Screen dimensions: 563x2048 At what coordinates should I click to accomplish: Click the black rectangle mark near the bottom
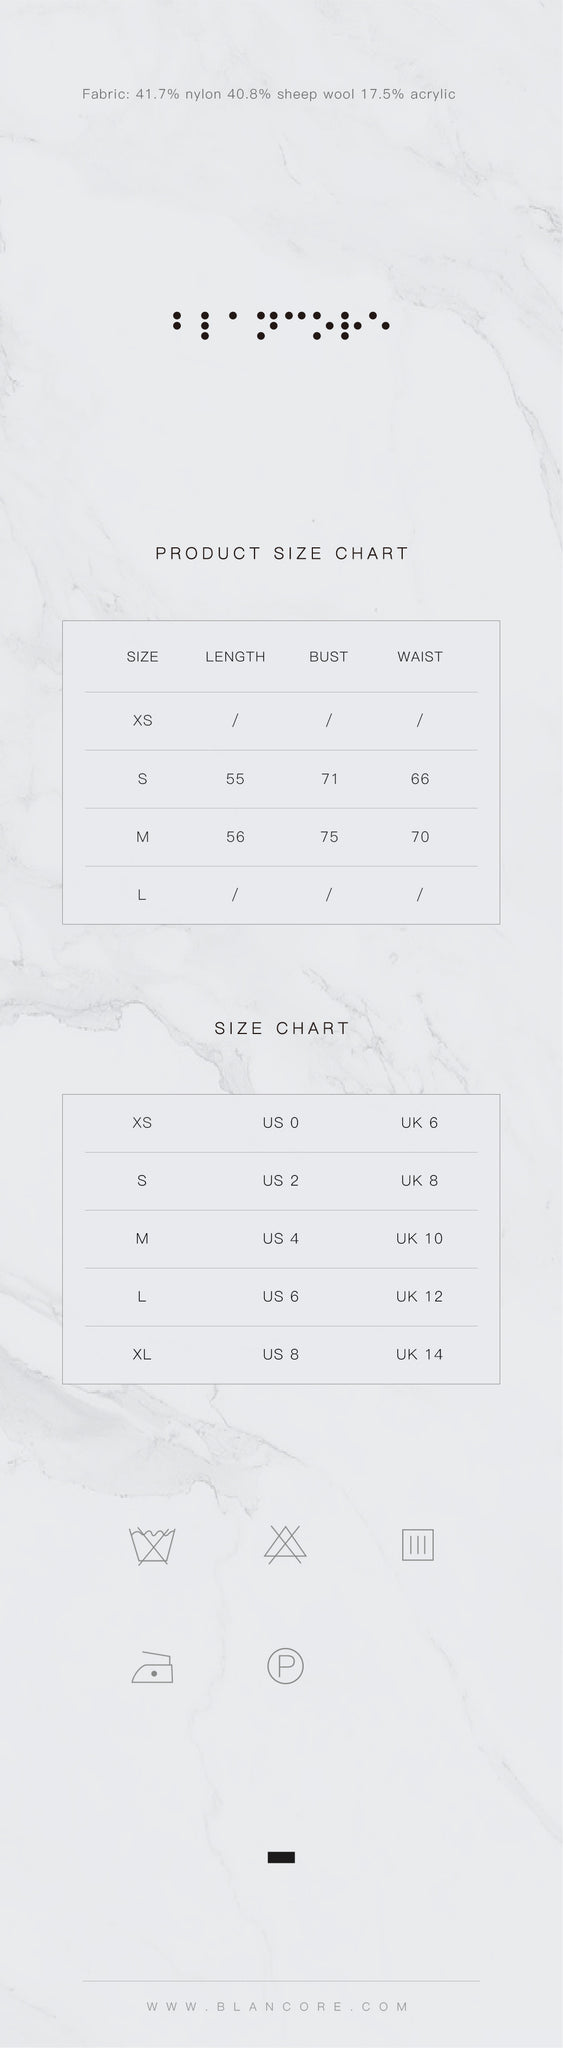(281, 1858)
